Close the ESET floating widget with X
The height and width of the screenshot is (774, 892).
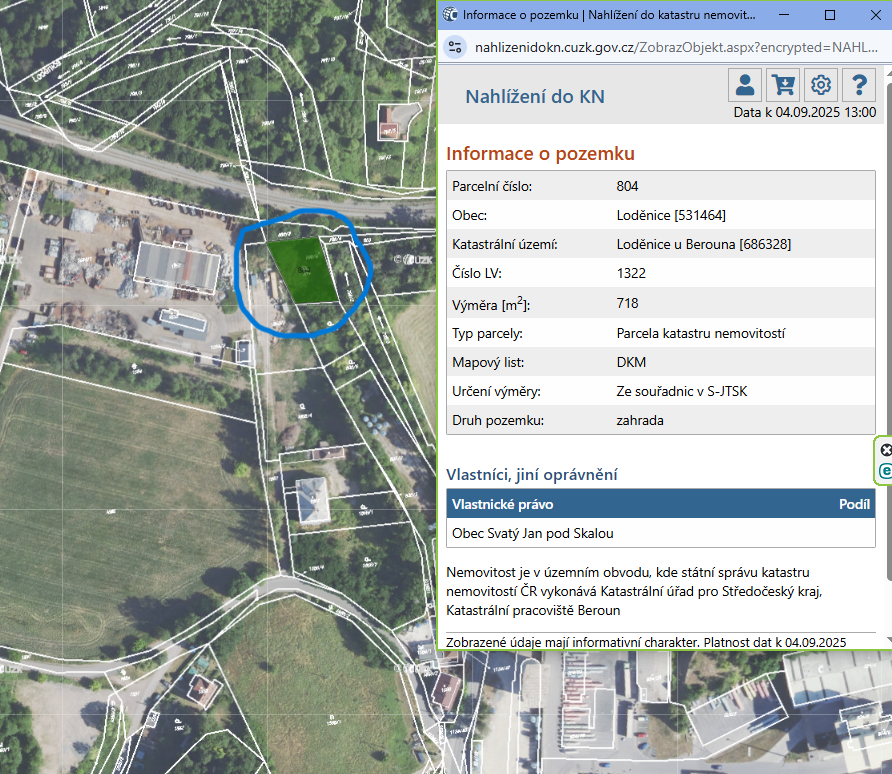[x=885, y=450]
